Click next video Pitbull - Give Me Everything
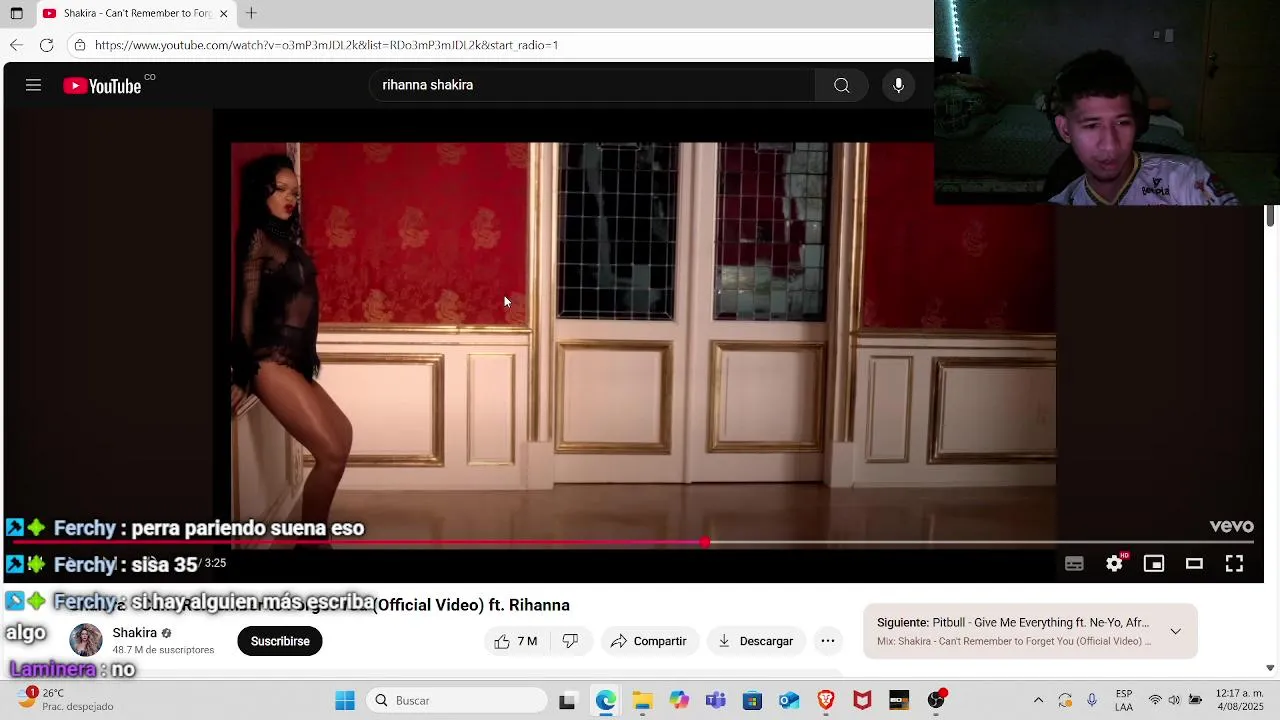Viewport: 1280px width, 720px height. coord(1012,622)
